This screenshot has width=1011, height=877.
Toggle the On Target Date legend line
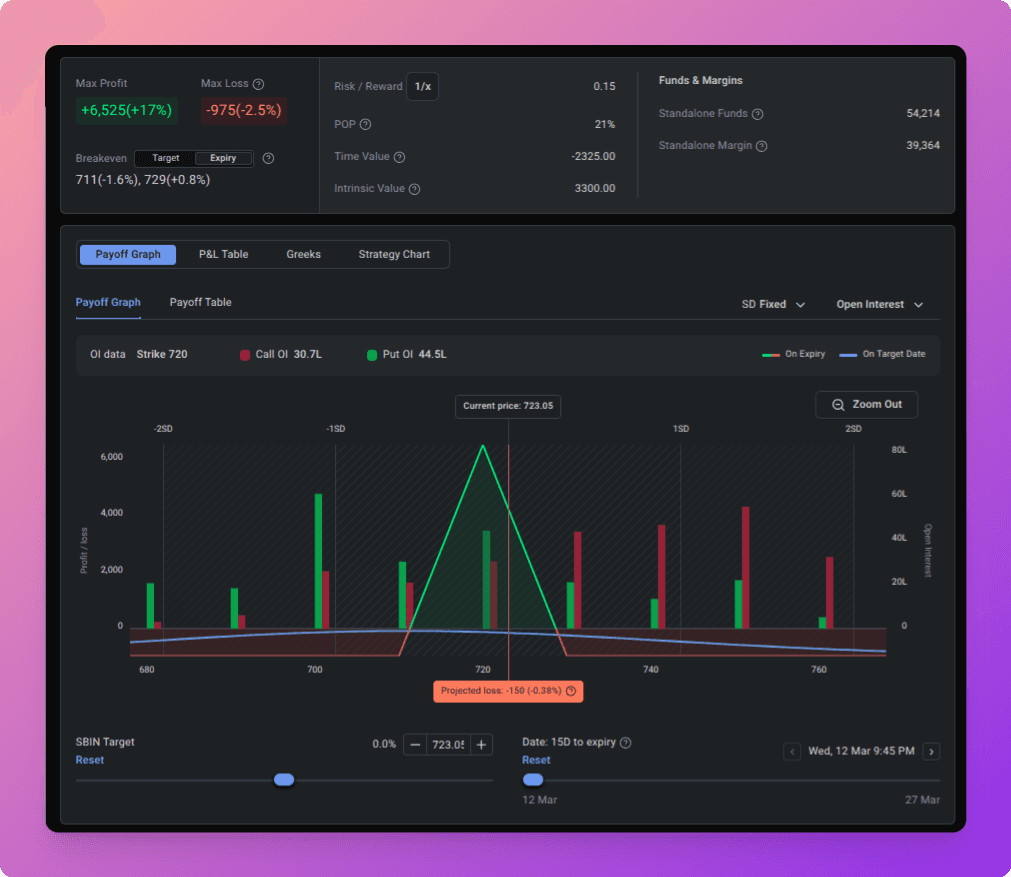tap(882, 354)
